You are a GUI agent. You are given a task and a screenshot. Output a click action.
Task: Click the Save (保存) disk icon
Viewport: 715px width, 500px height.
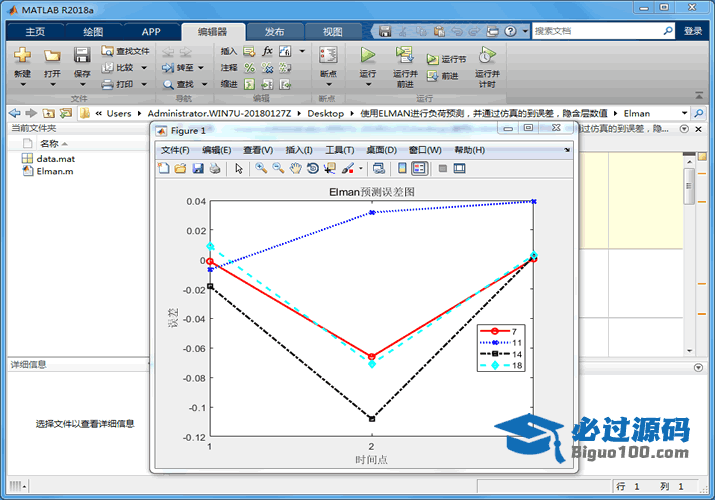pyautogui.click(x=82, y=56)
